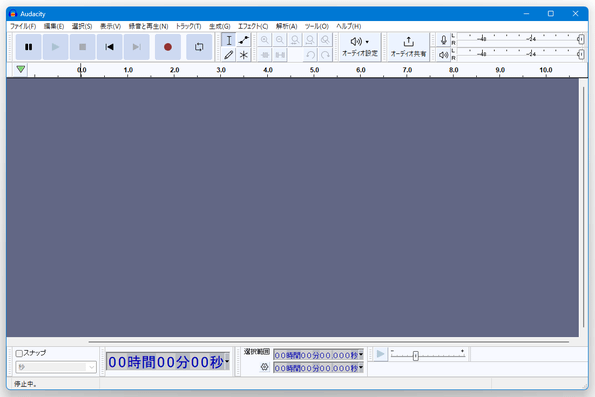Adjust playback level slider knob
Screen dimensions: 595x397
coord(581,55)
